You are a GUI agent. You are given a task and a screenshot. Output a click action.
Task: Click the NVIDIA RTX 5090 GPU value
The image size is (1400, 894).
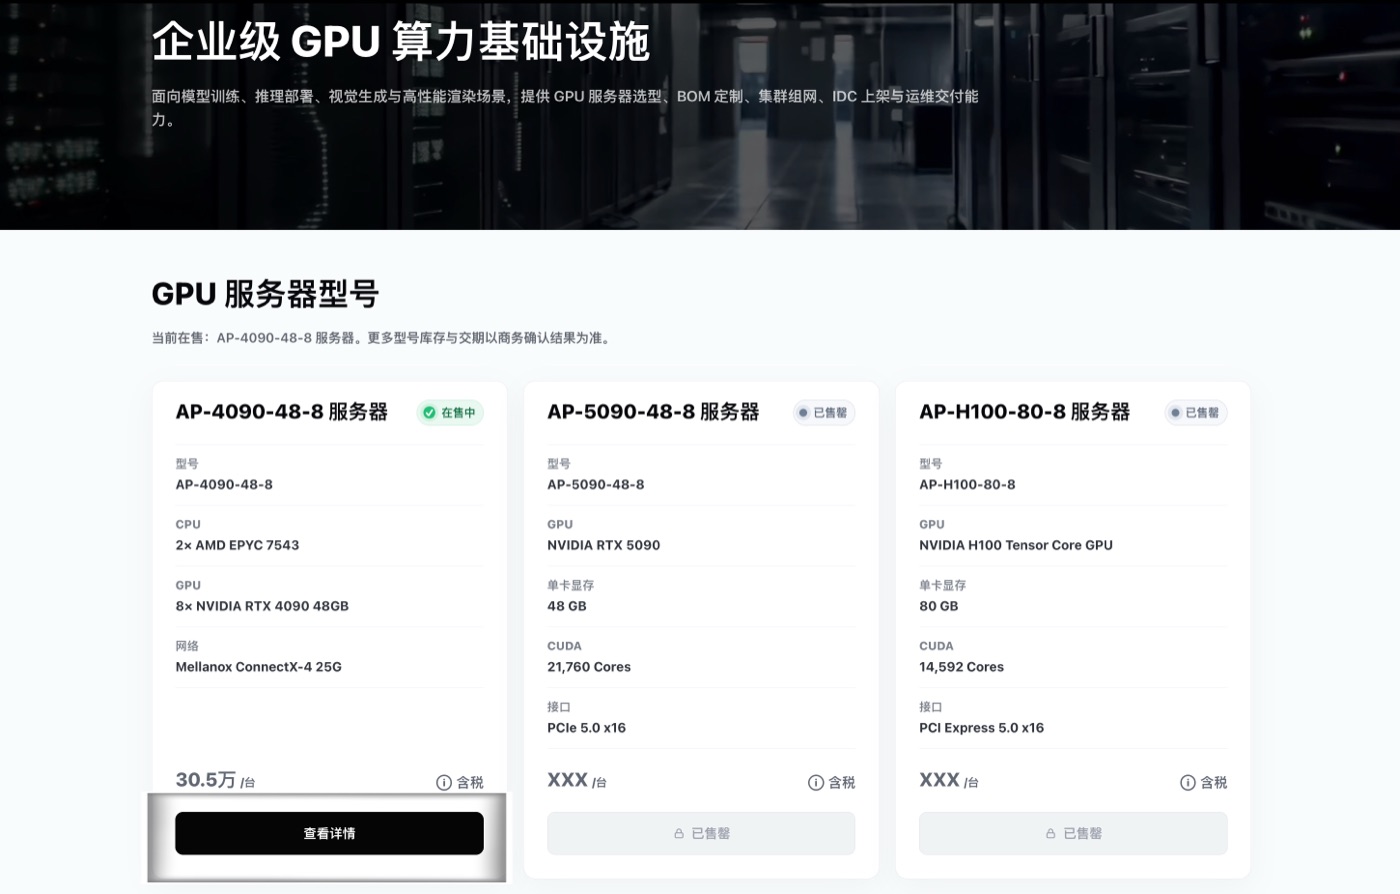pos(604,545)
